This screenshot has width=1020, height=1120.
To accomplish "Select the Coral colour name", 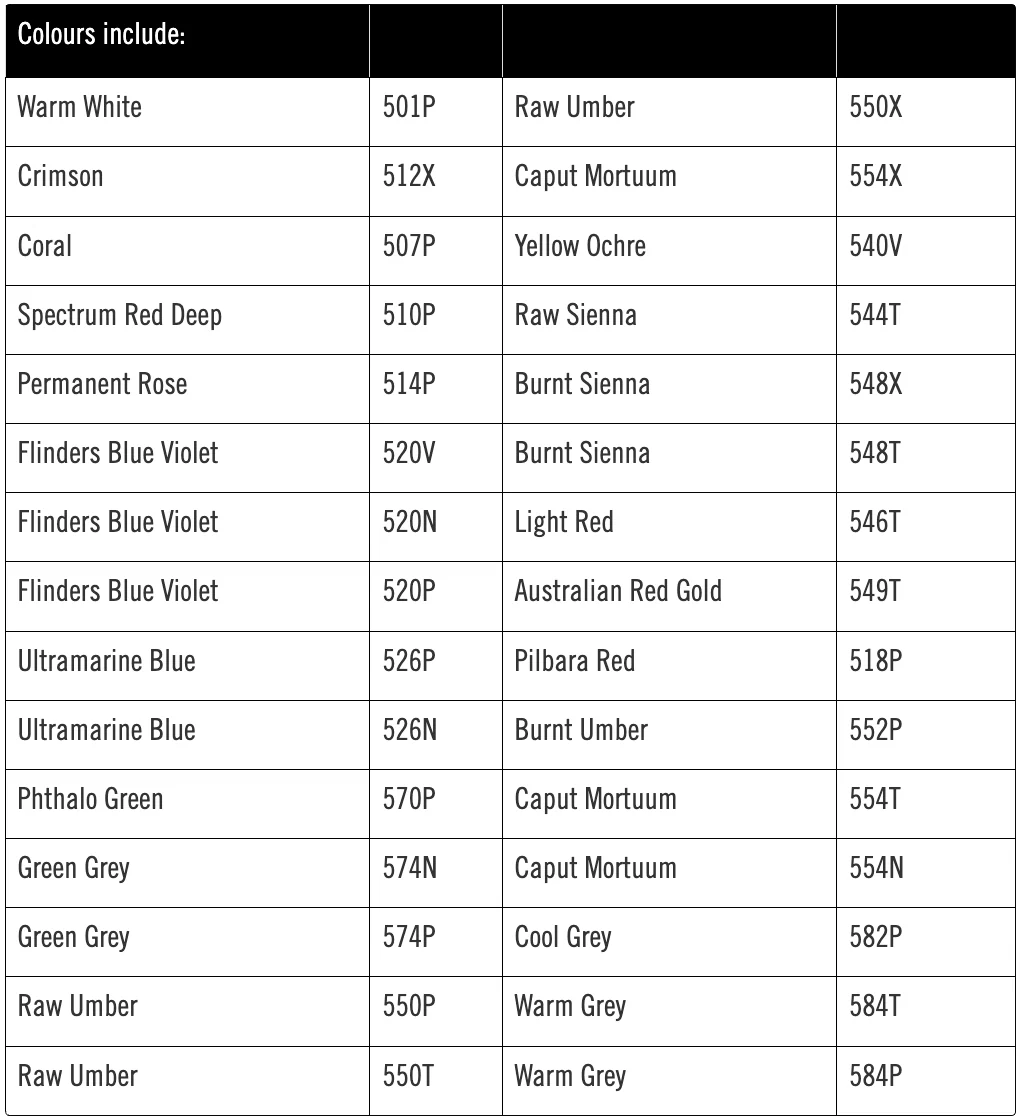I will (45, 246).
